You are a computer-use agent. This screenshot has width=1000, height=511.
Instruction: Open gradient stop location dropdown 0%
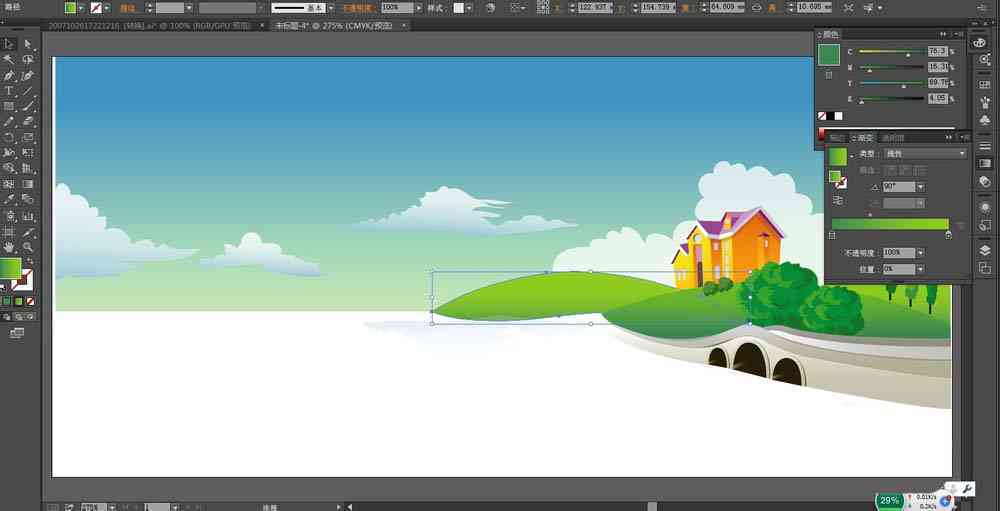(x=920, y=269)
